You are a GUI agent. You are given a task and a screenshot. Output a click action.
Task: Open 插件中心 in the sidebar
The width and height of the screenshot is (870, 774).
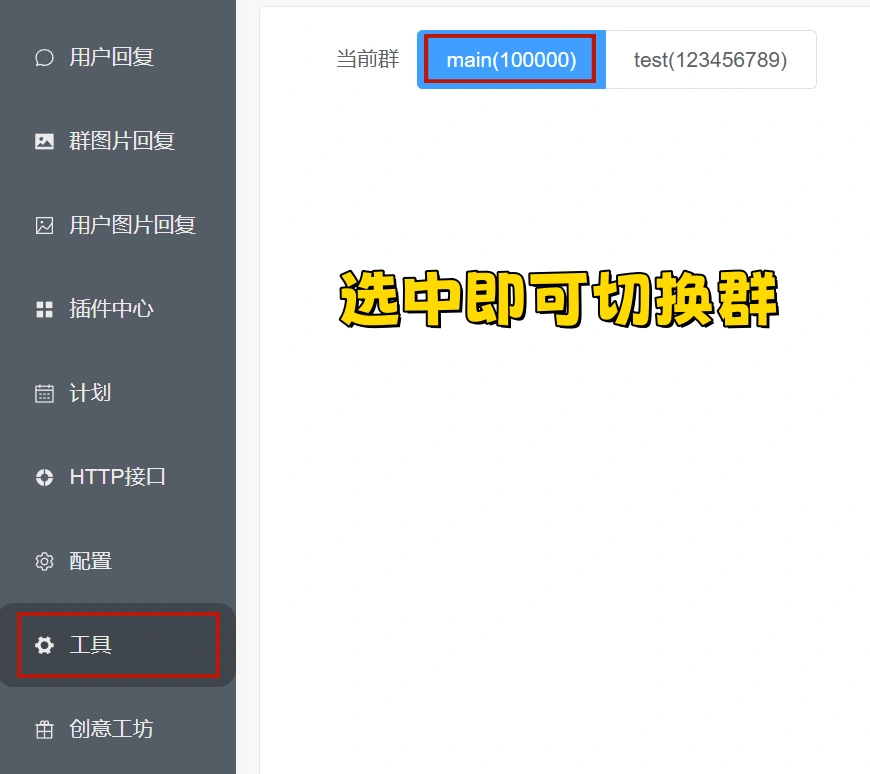[118, 310]
